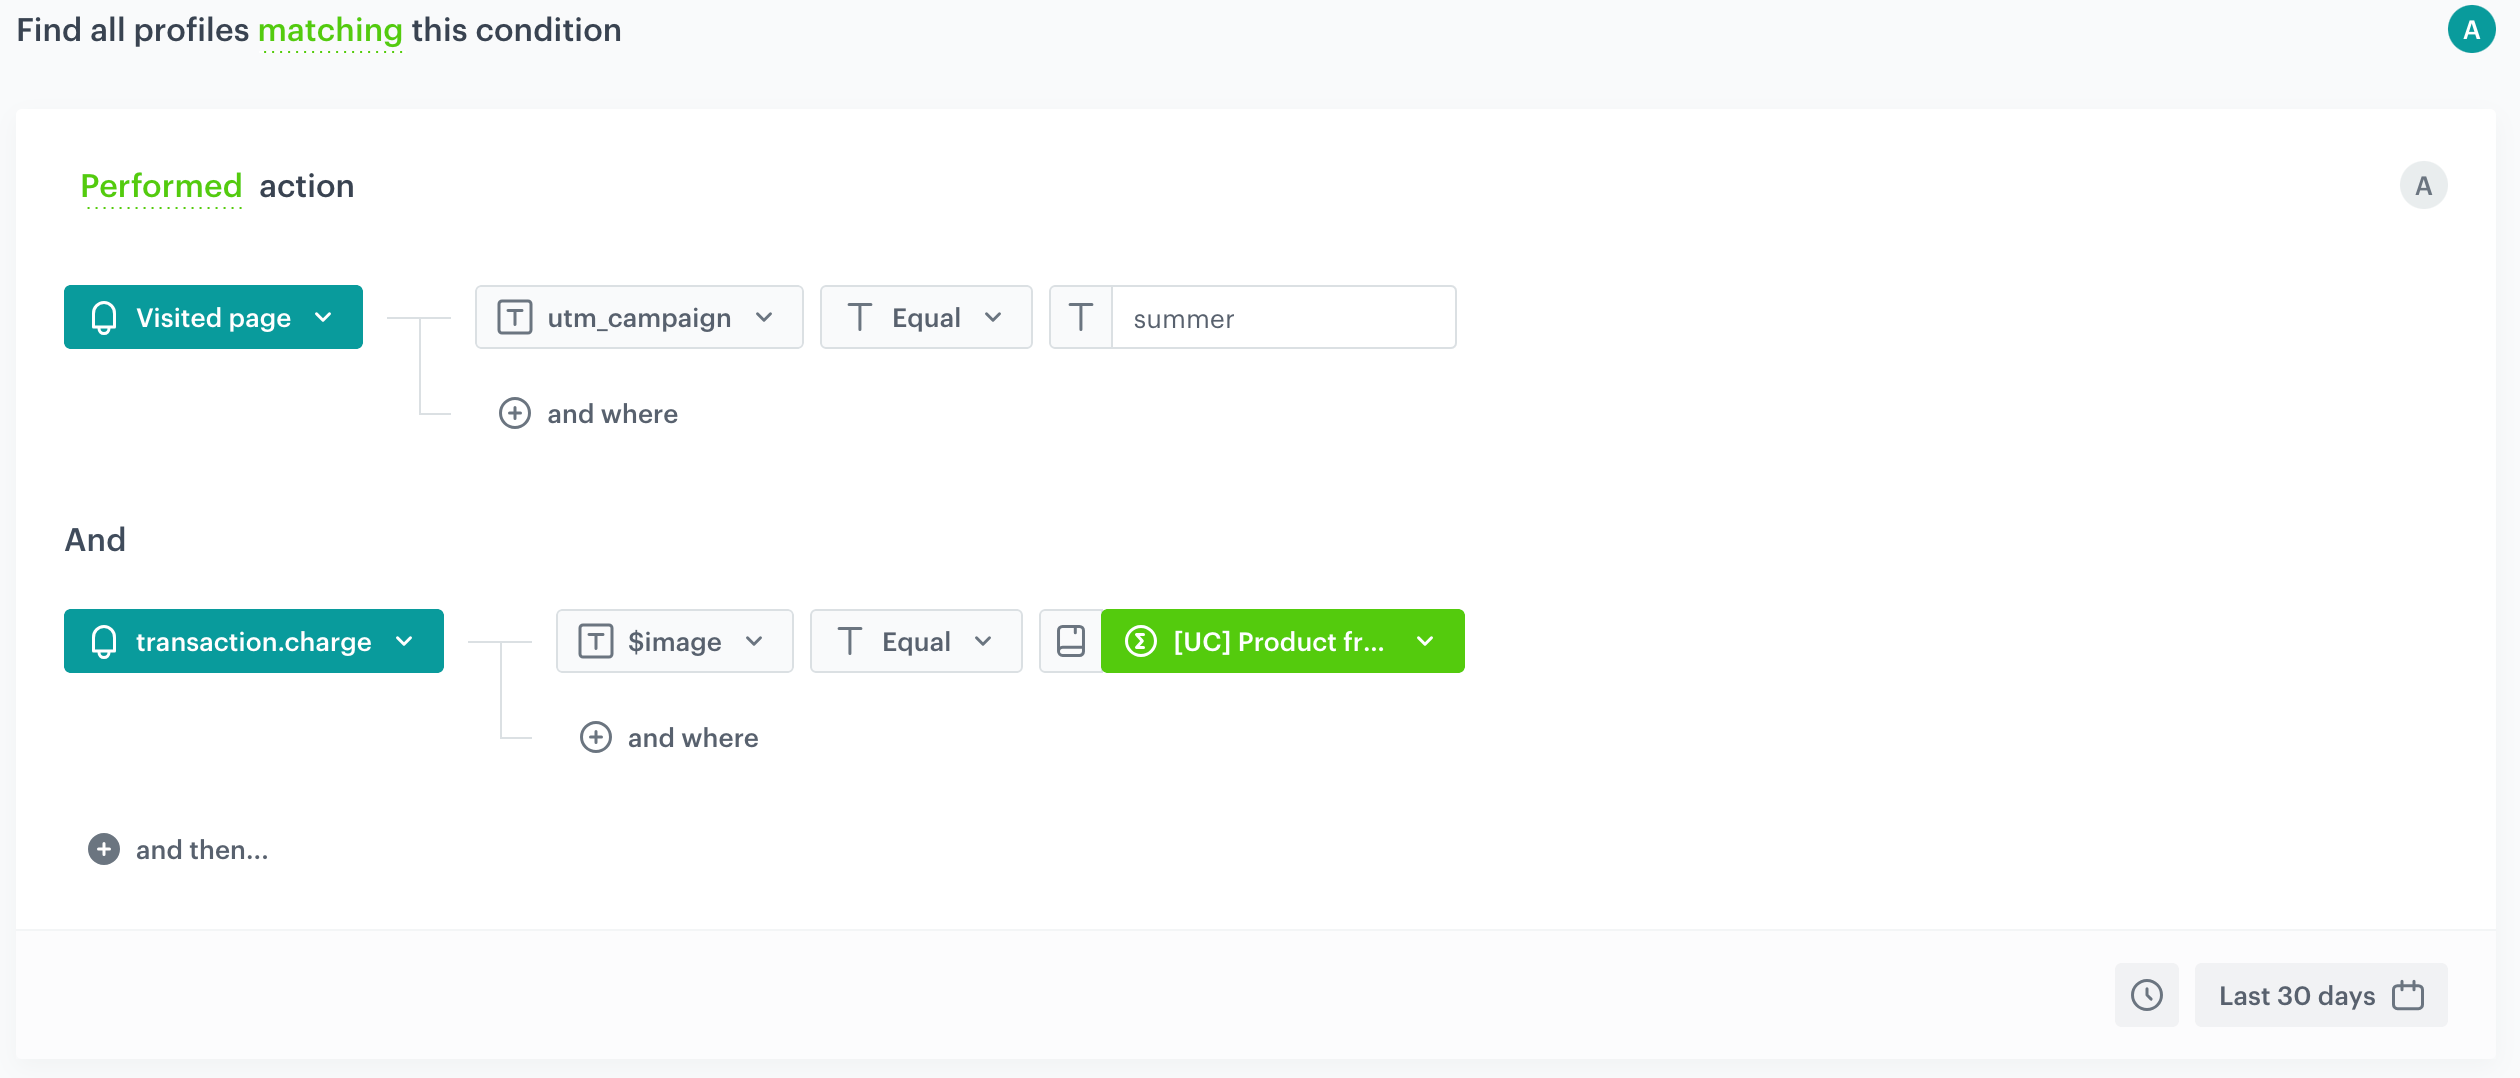Click the book icon left of [UC] Product
The height and width of the screenshot is (1078, 2520).
1071,641
